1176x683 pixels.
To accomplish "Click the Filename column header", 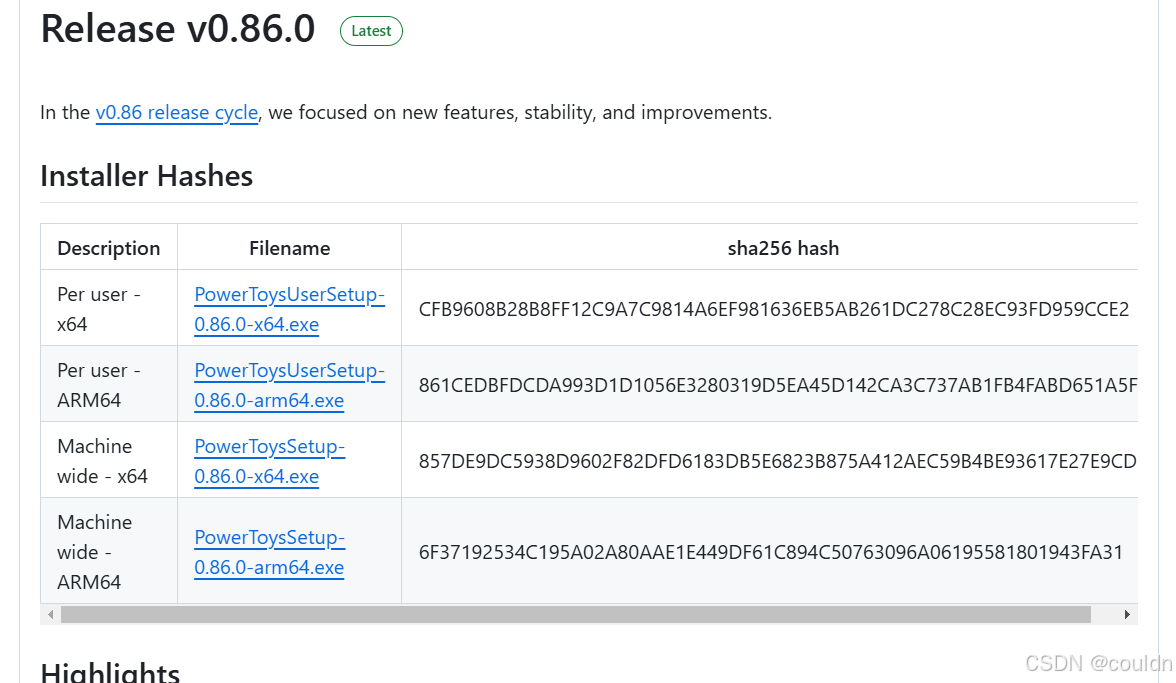I will click(x=290, y=248).
